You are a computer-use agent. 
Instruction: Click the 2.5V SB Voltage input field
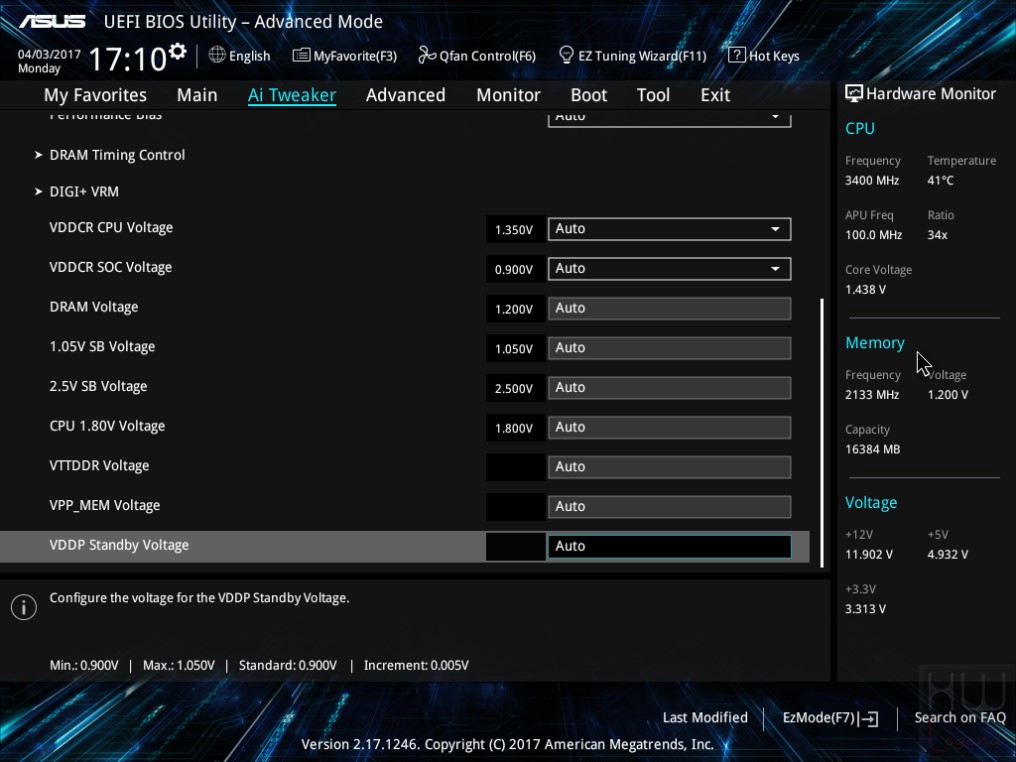point(669,387)
